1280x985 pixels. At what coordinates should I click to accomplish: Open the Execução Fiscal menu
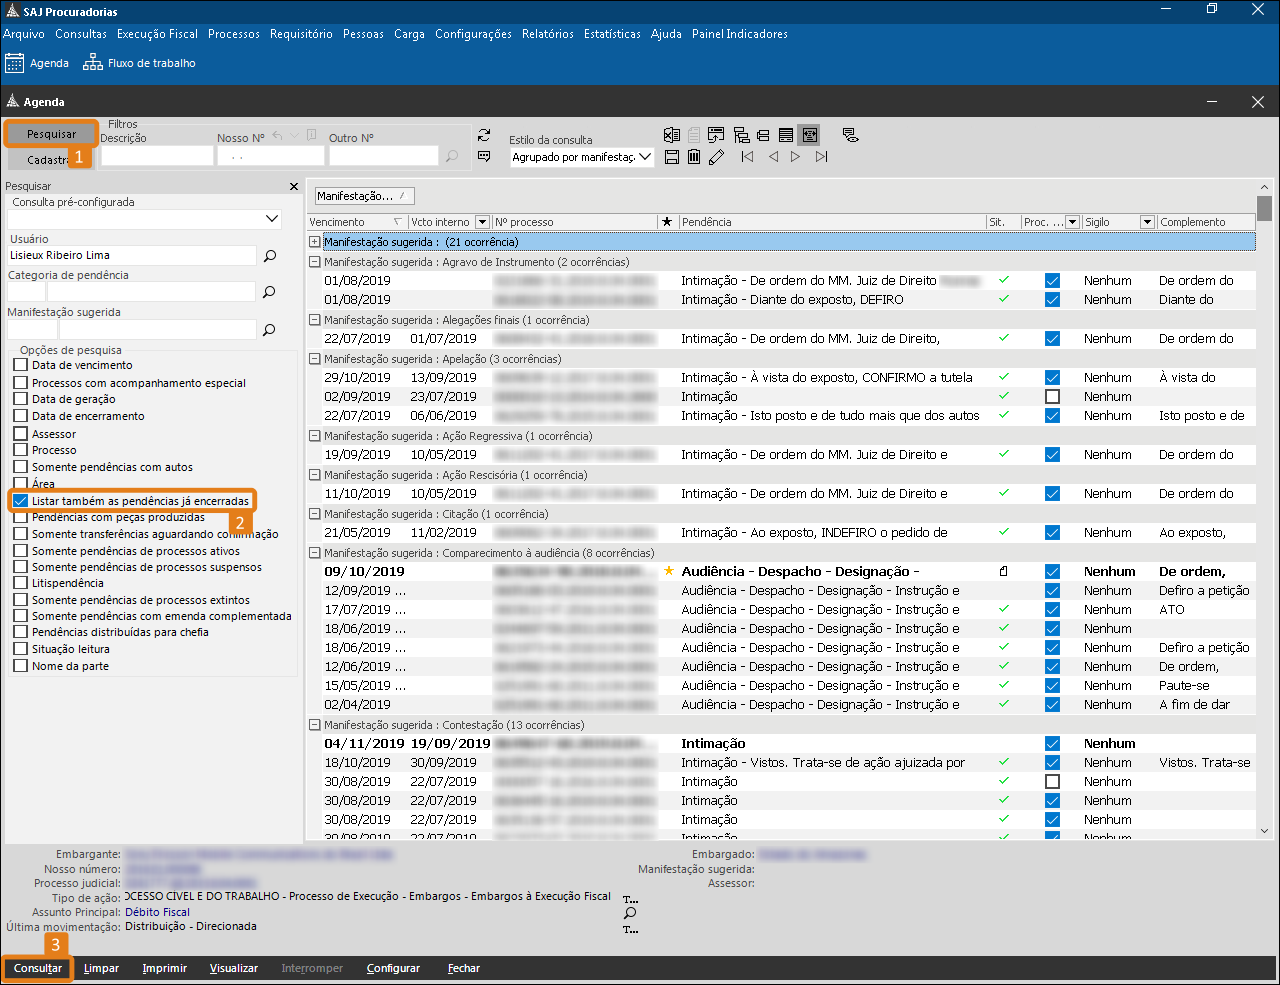point(157,34)
